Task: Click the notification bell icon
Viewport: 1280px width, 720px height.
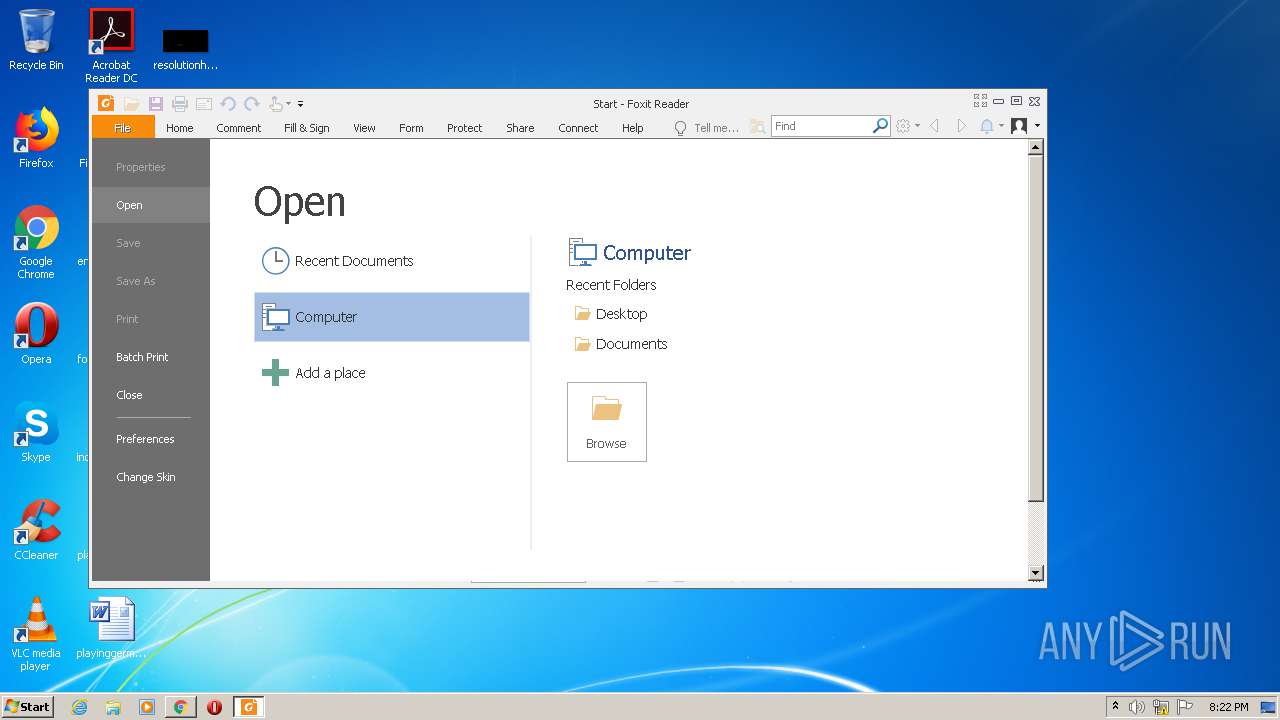Action: 987,126
